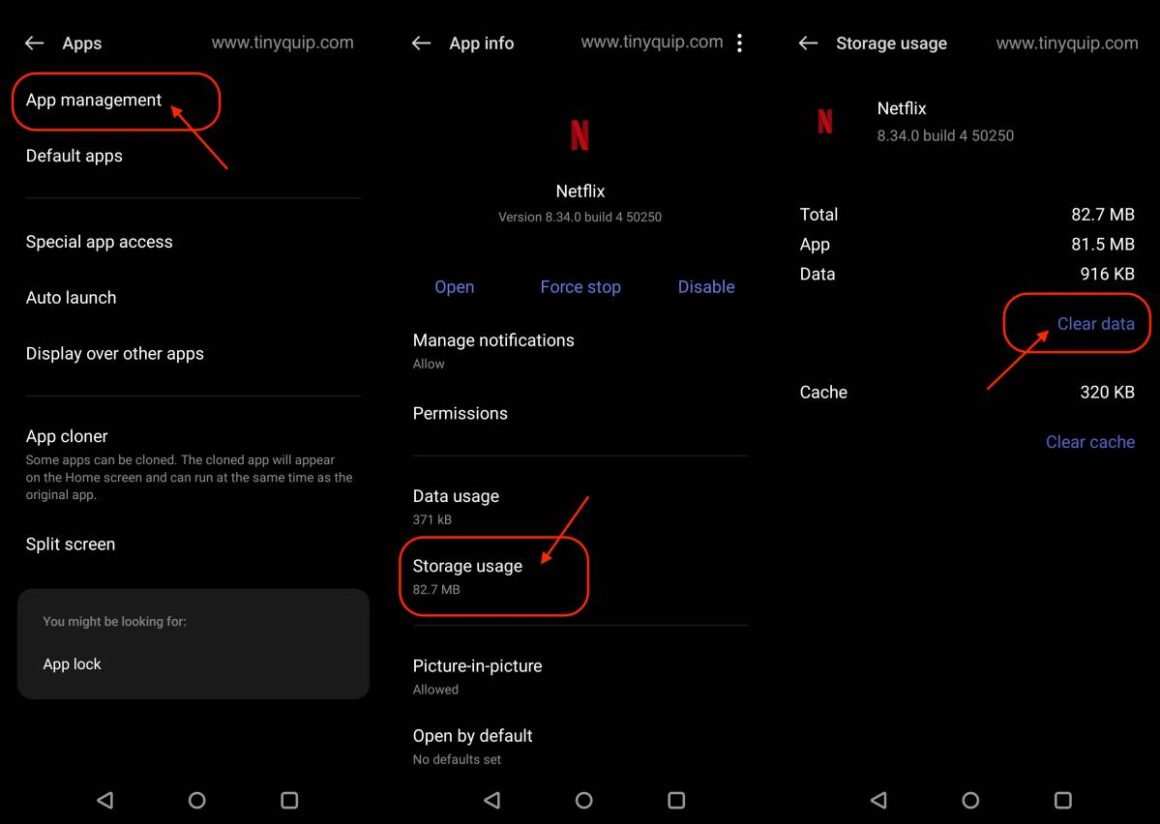Tap Clear cache for Netflix

click(1090, 442)
